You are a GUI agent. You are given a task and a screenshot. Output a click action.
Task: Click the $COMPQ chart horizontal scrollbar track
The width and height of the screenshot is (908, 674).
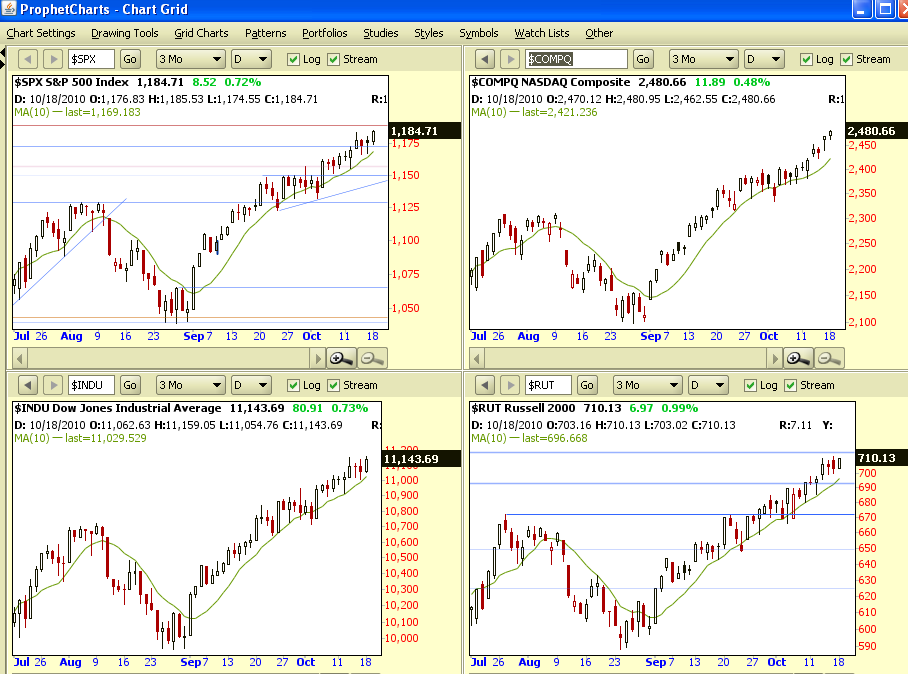coord(625,359)
